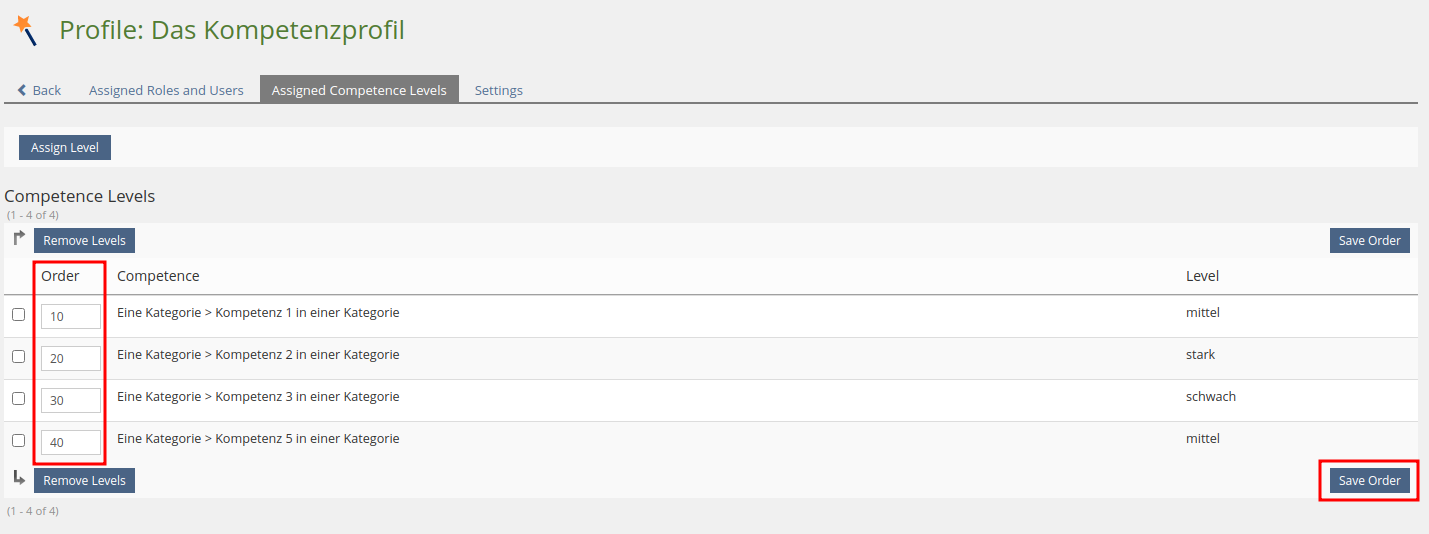Select the order field with value 30
Image resolution: width=1429 pixels, height=534 pixels.
[x=70, y=401]
